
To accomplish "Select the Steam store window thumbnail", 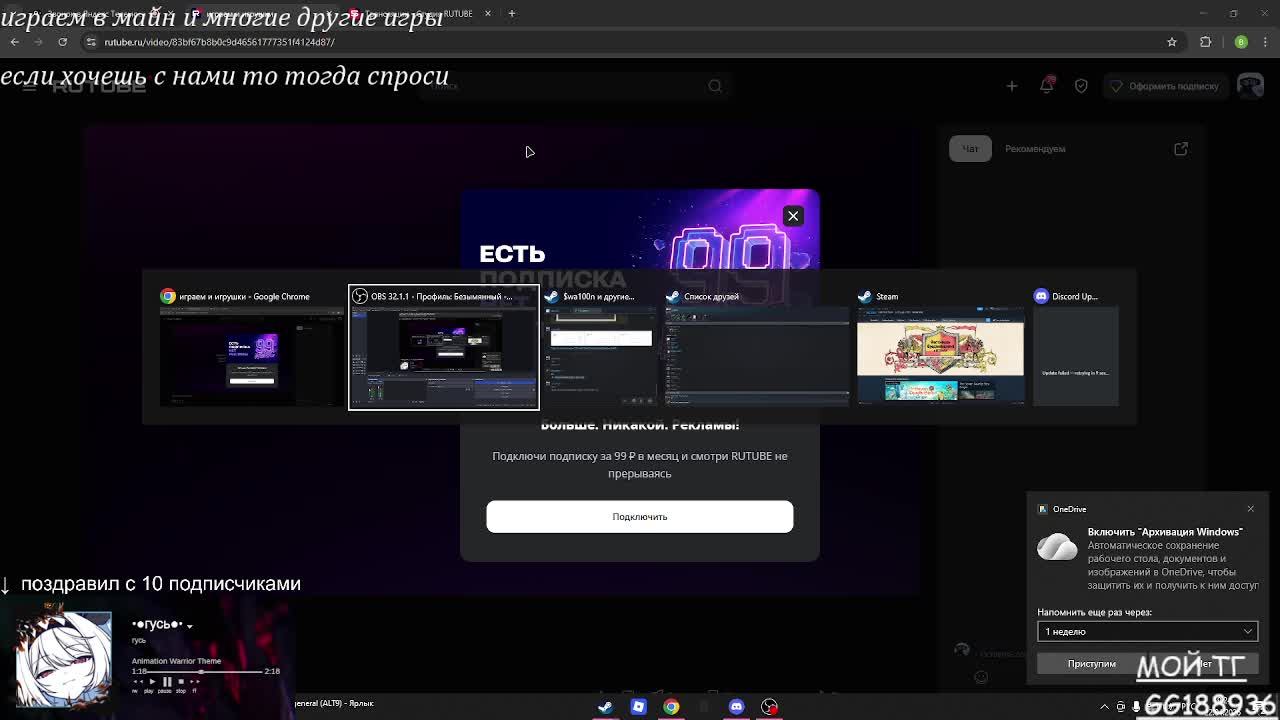I will click(940, 347).
